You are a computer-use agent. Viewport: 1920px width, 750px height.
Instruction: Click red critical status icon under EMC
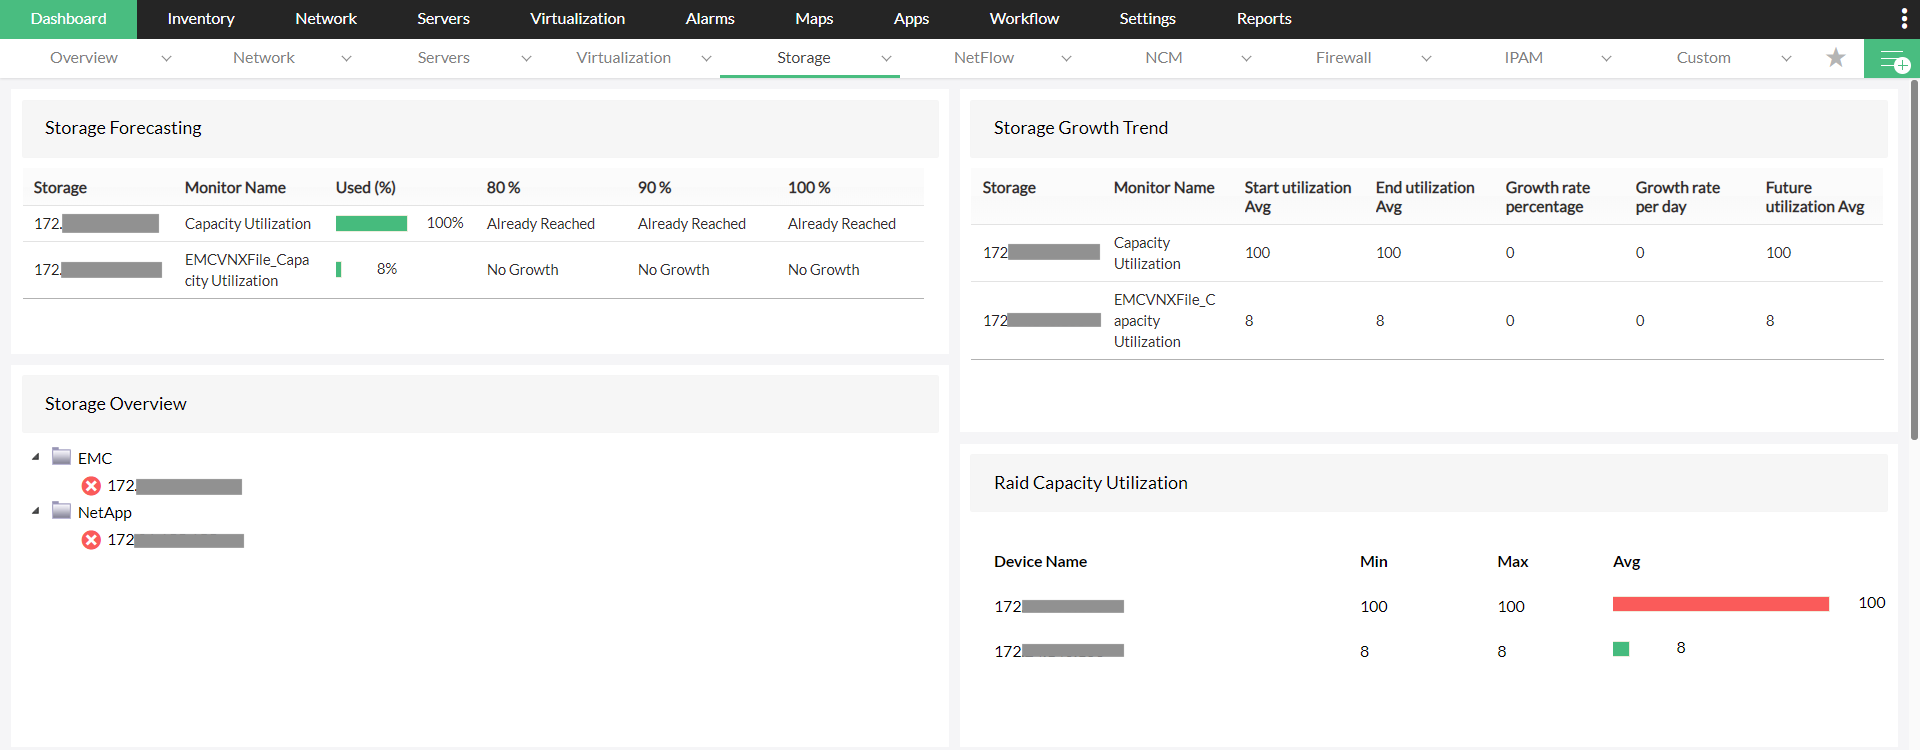(91, 486)
